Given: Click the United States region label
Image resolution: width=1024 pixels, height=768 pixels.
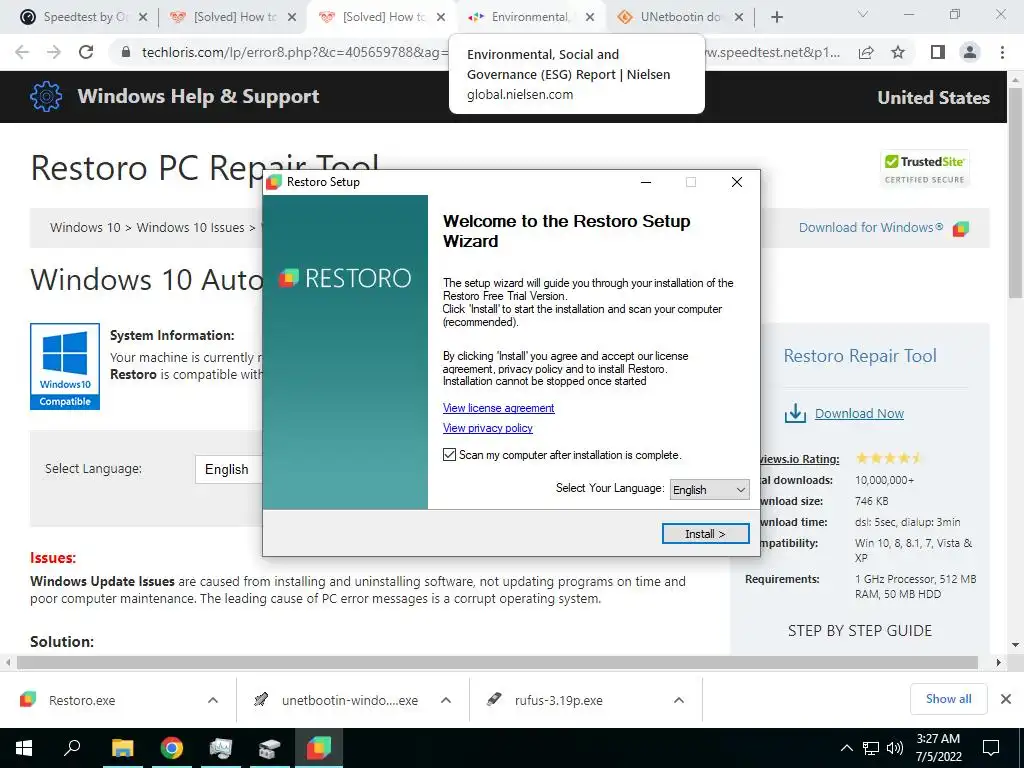Looking at the screenshot, I should [933, 97].
